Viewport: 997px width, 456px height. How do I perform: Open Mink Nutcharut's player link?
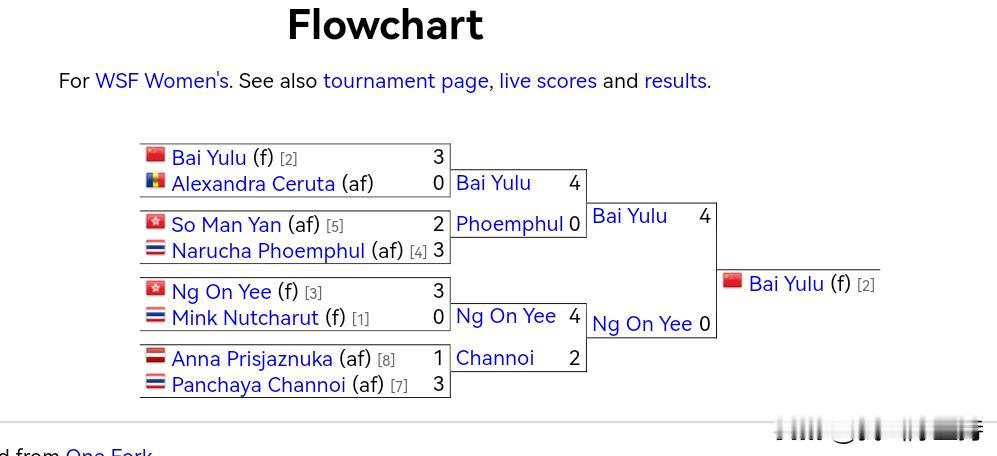pyautogui.click(x=245, y=318)
